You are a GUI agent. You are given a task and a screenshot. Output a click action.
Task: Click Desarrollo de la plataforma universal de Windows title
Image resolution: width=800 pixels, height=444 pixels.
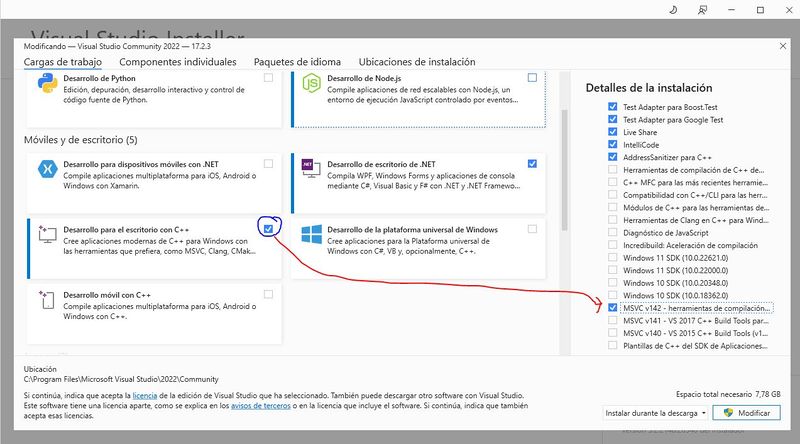click(412, 230)
